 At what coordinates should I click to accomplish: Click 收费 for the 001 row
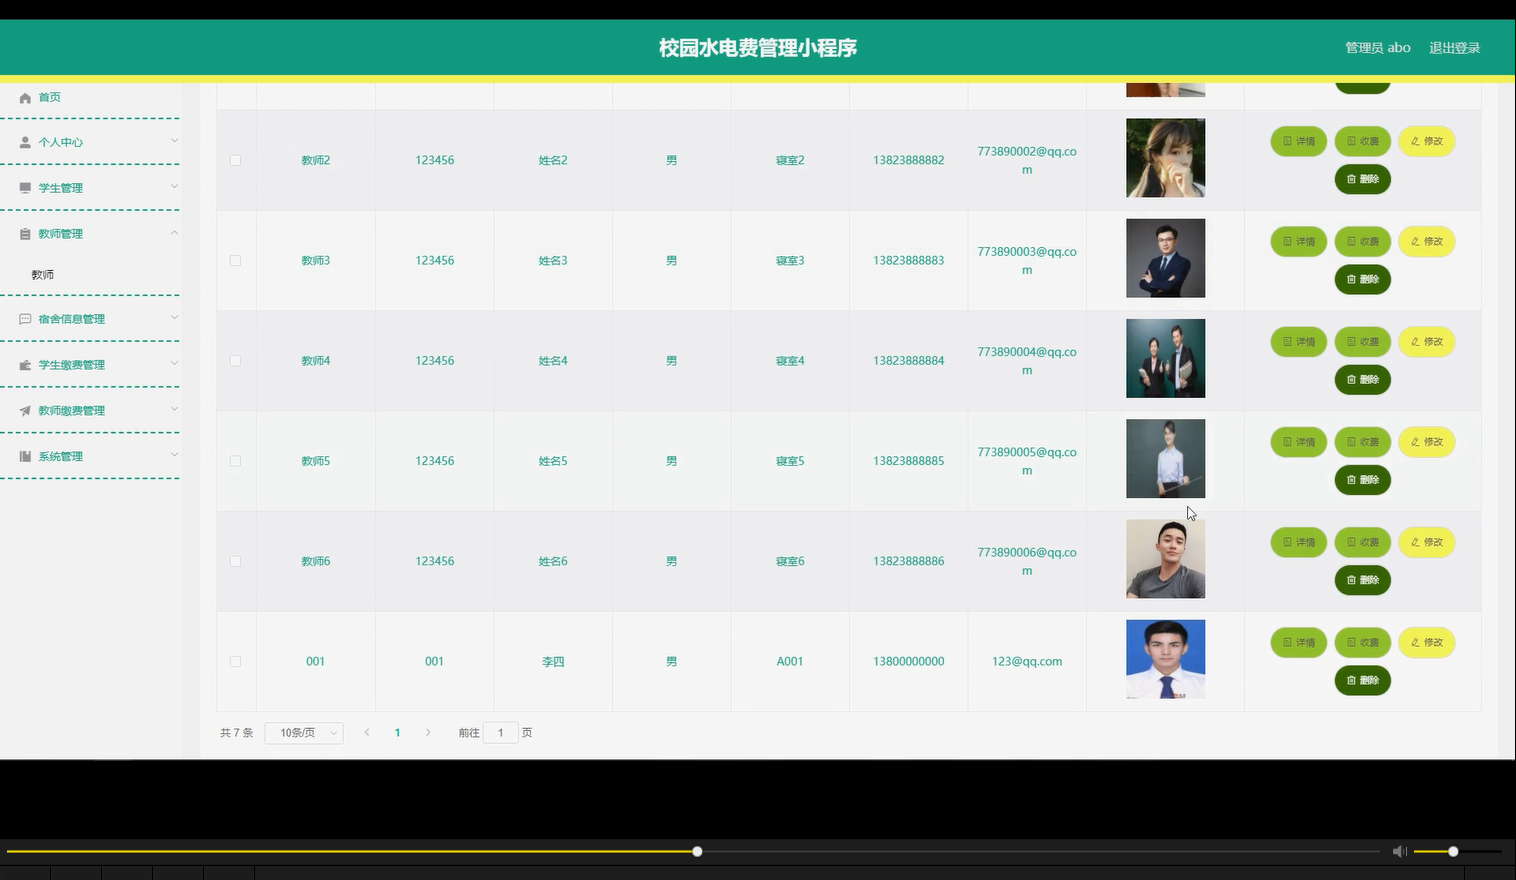tap(1362, 642)
